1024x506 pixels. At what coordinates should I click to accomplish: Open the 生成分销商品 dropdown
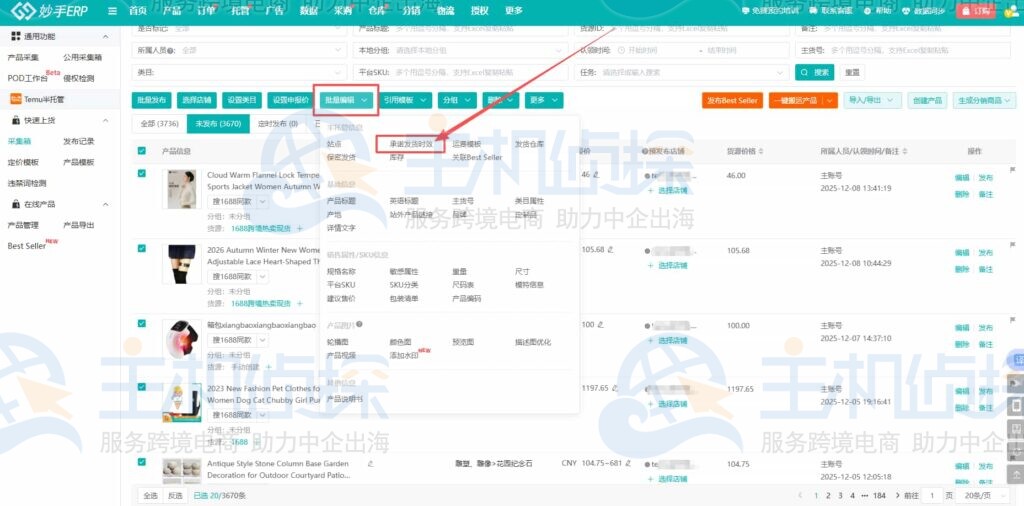[x=984, y=100]
